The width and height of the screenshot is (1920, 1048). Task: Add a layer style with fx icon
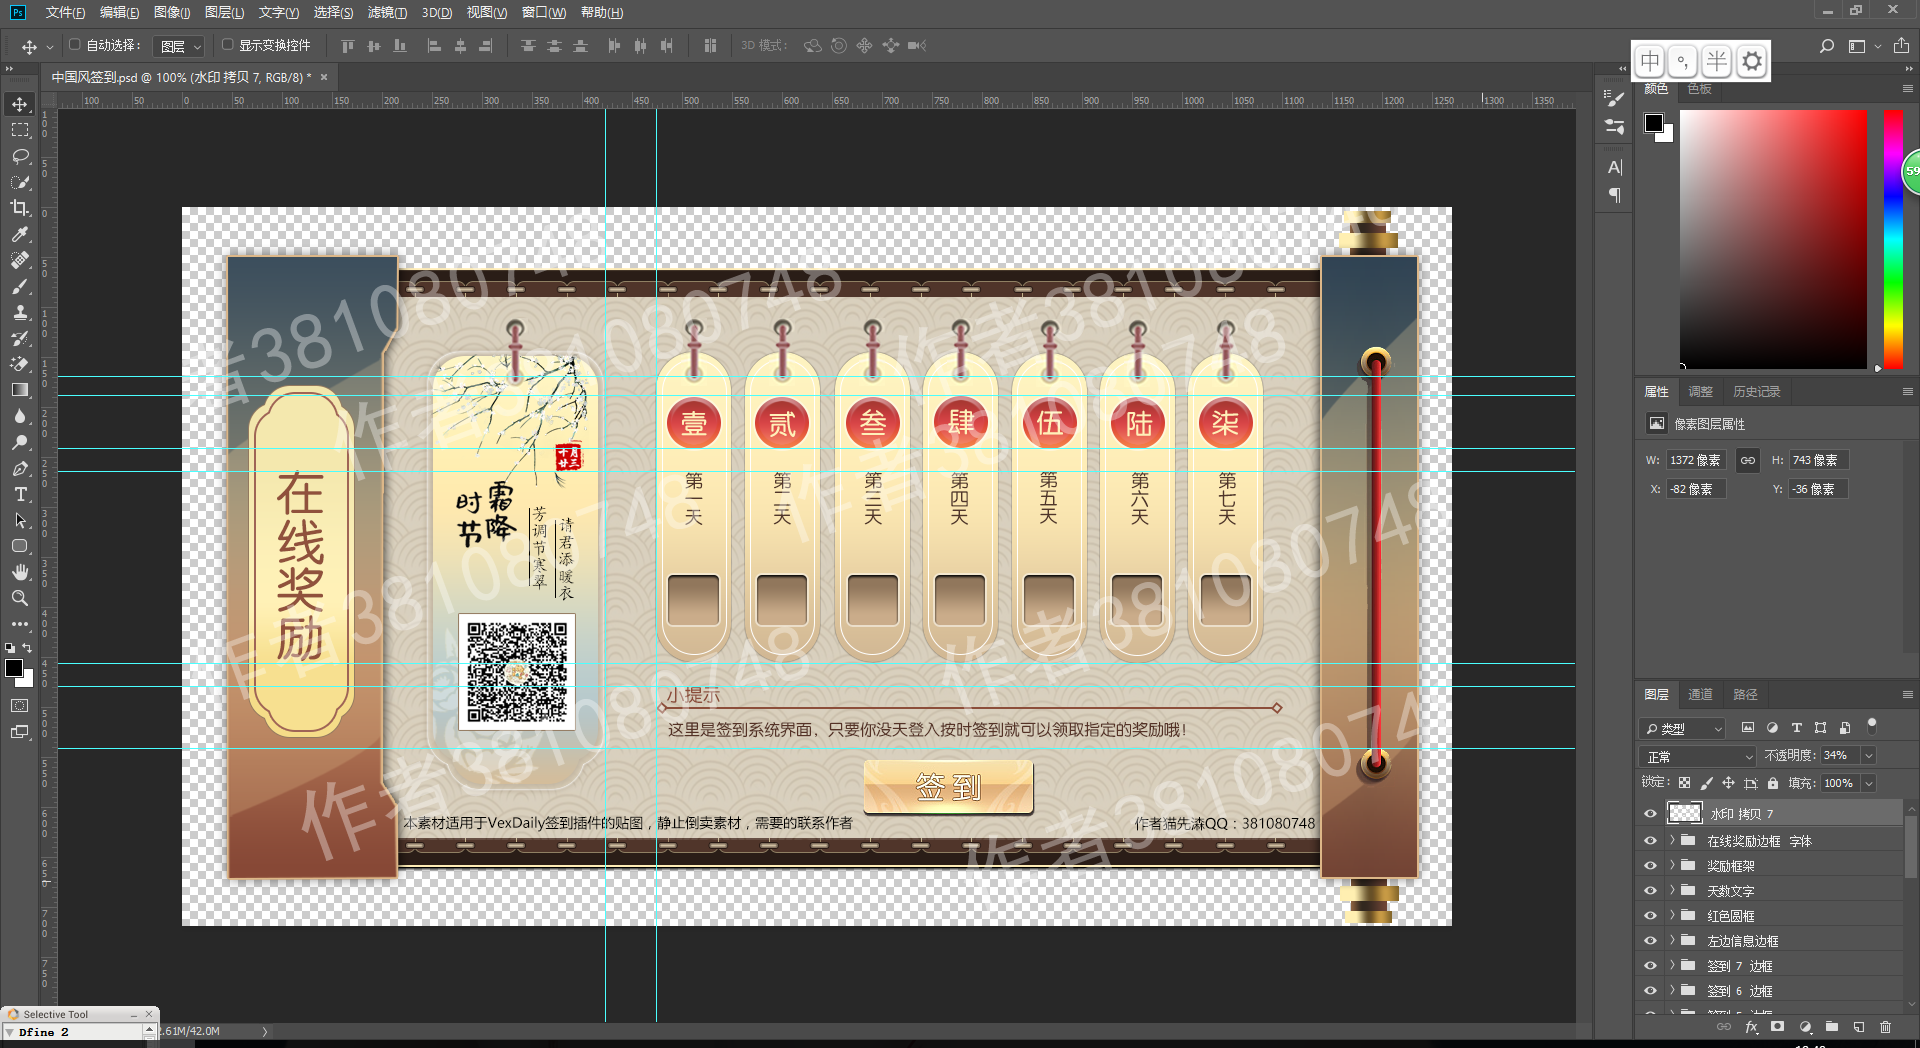click(1751, 1027)
